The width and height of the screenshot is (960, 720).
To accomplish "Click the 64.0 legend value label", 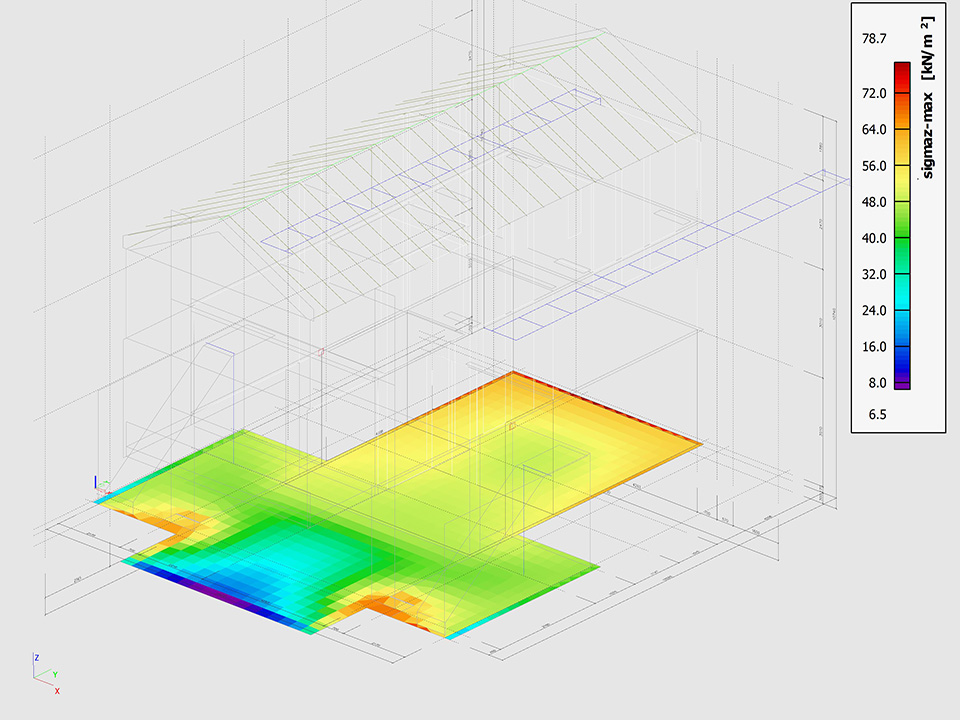I will point(874,129).
